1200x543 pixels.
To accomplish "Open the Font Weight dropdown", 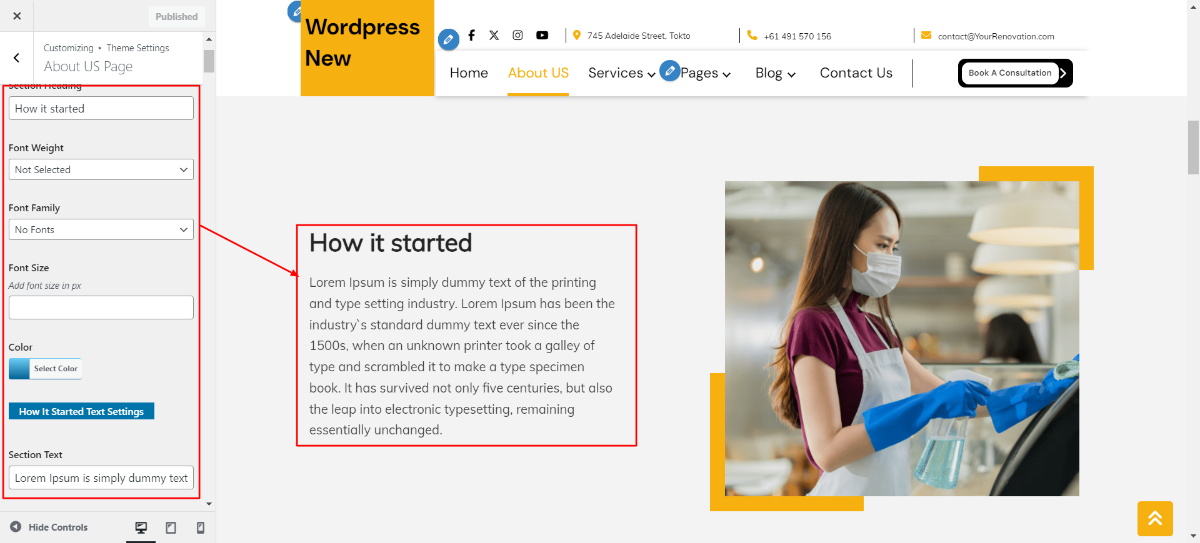I will [101, 170].
